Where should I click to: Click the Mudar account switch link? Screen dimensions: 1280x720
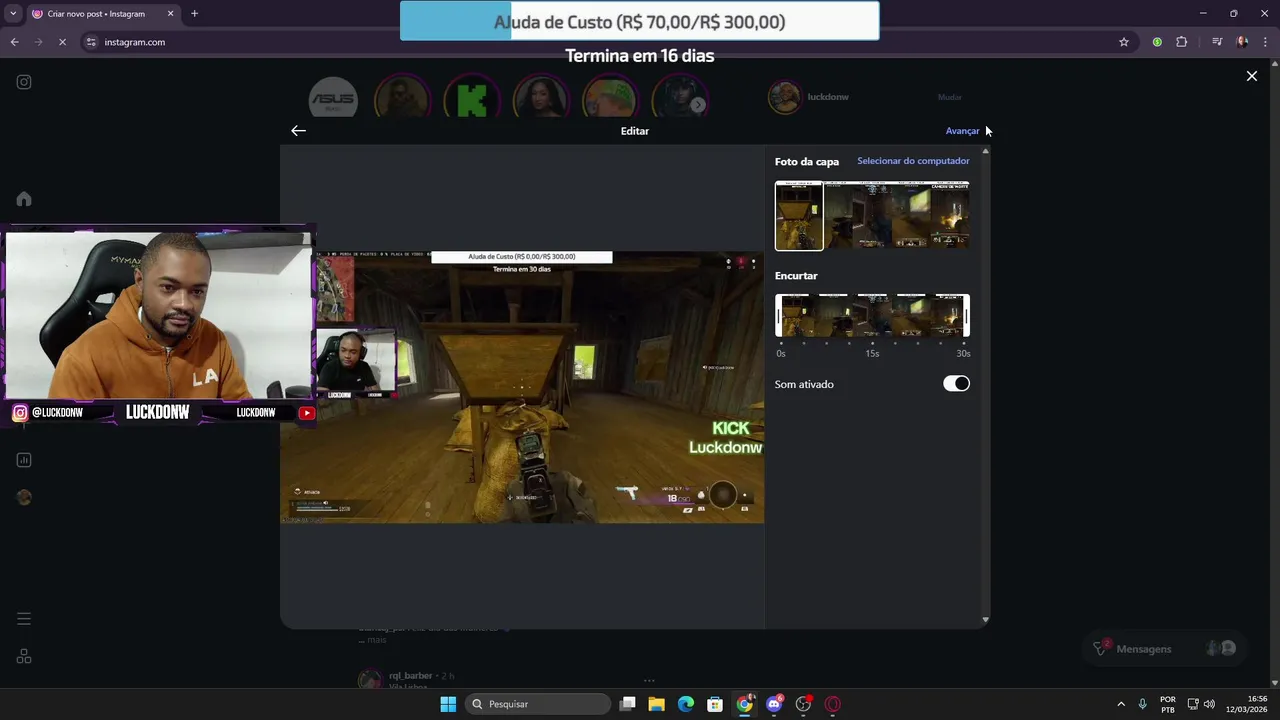949,97
